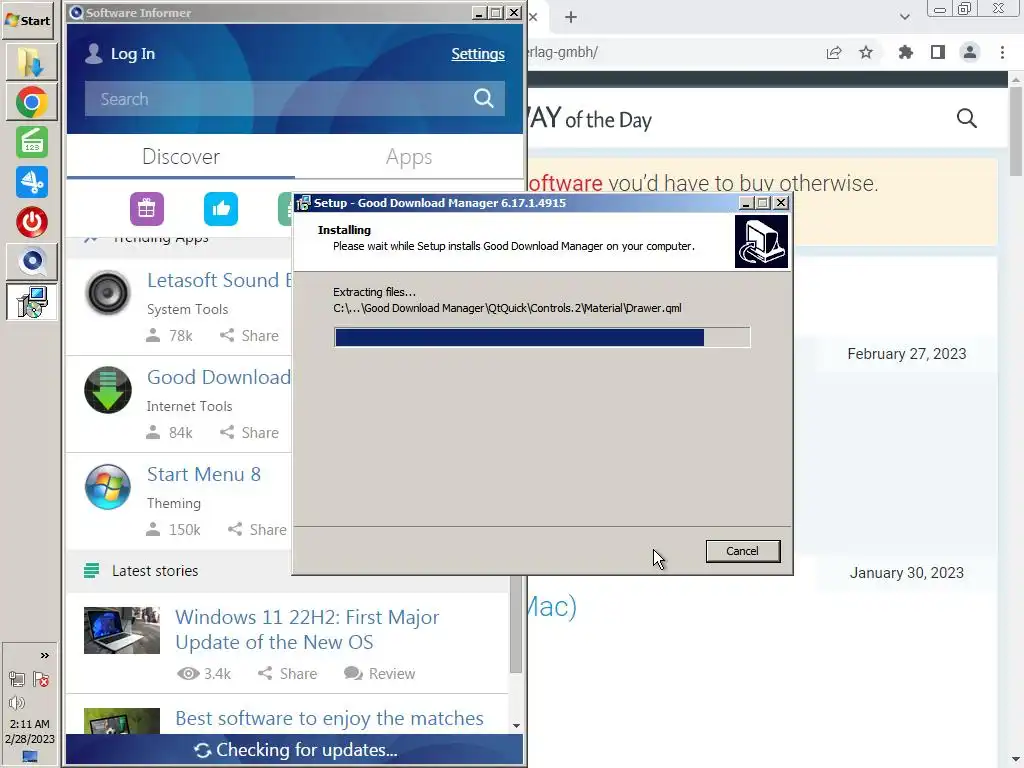Click the Software Informer vertical scrollbar
The width and height of the screenshot is (1024, 768).
(516, 624)
